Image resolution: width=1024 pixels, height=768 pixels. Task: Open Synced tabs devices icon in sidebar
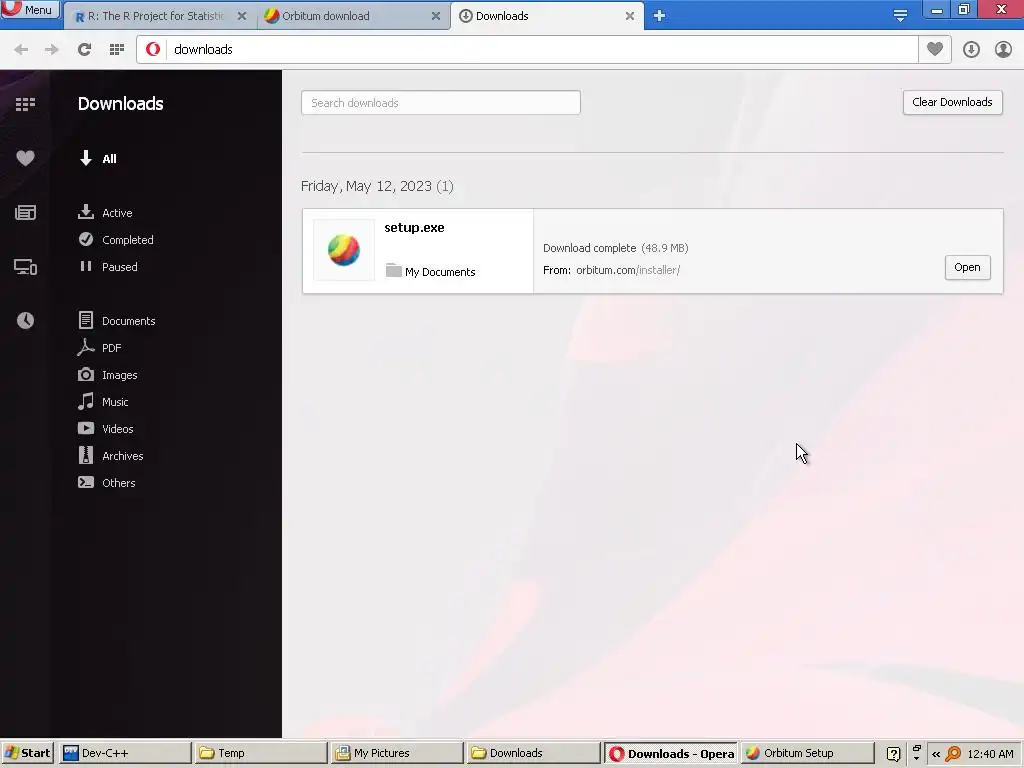click(x=25, y=266)
